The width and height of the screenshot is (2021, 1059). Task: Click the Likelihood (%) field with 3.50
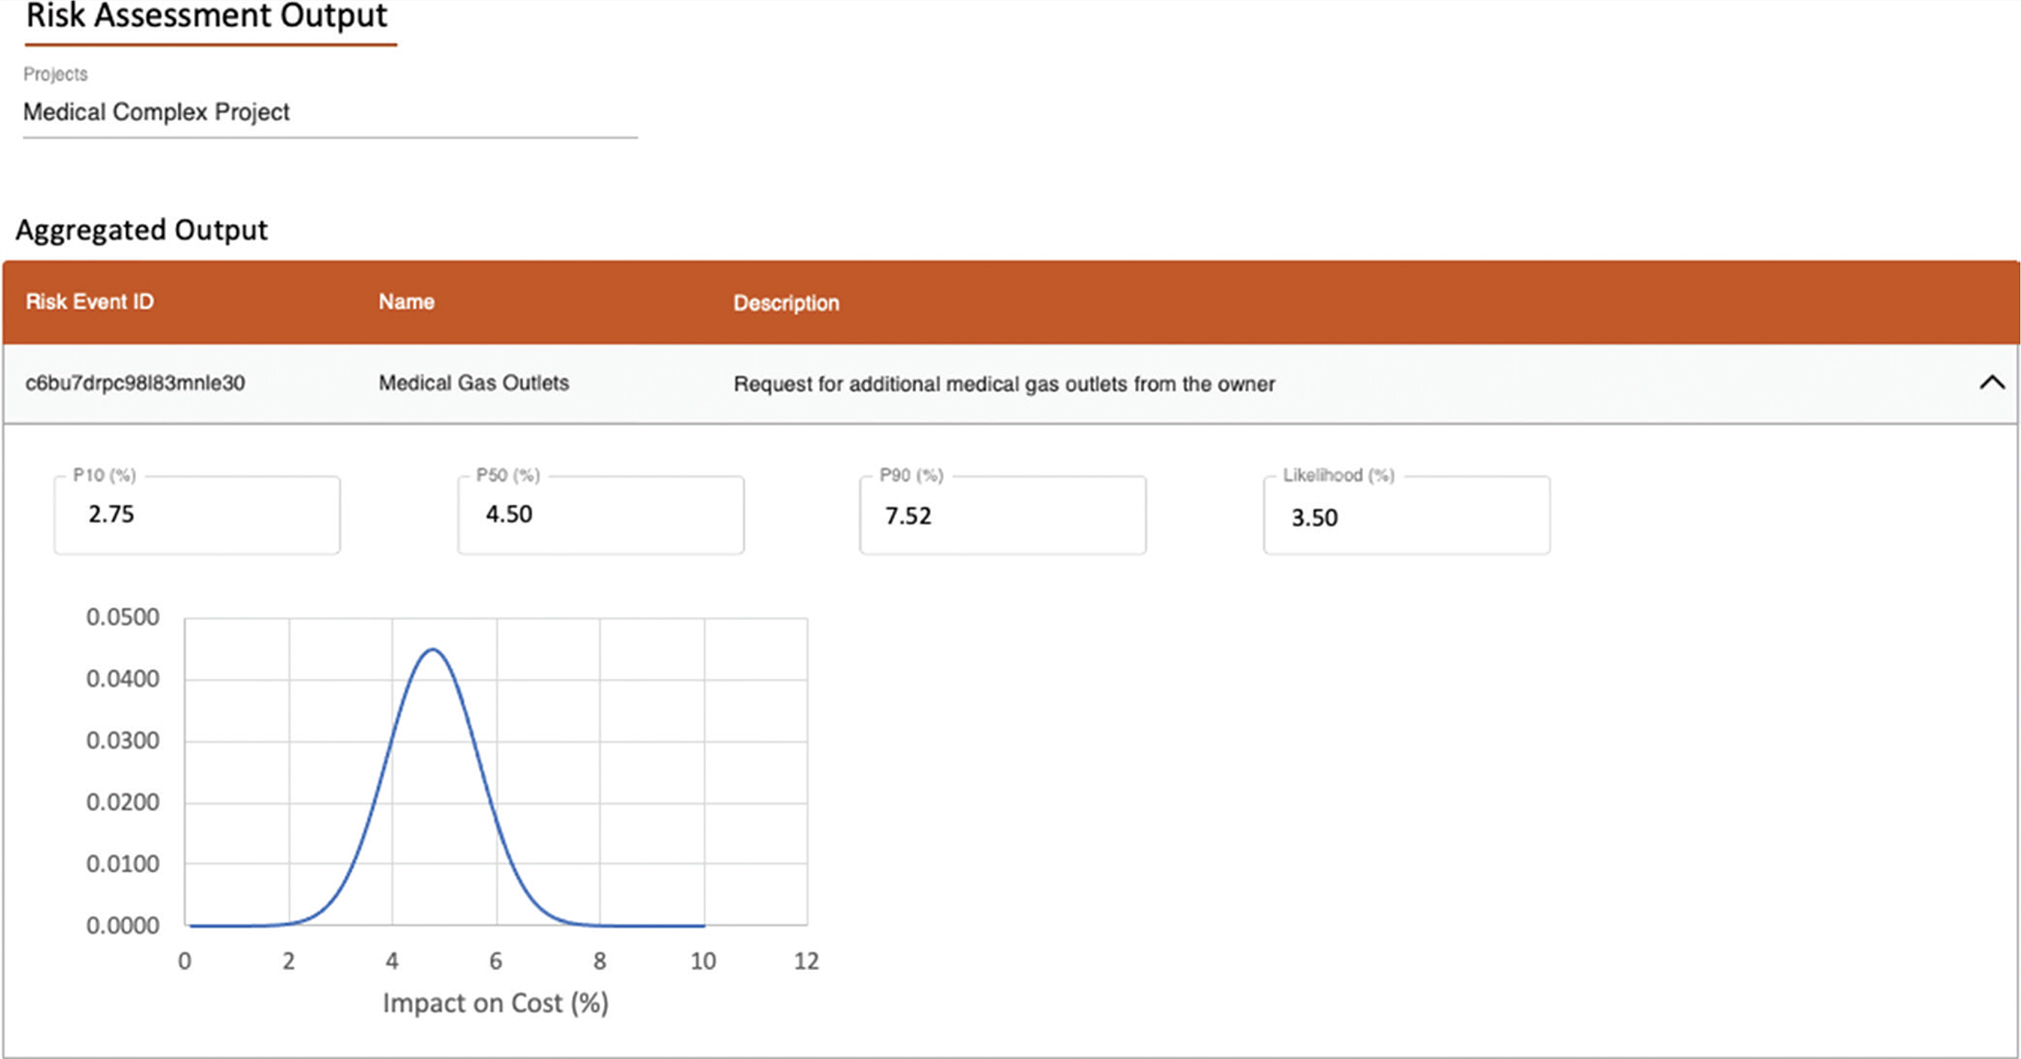(x=1406, y=517)
